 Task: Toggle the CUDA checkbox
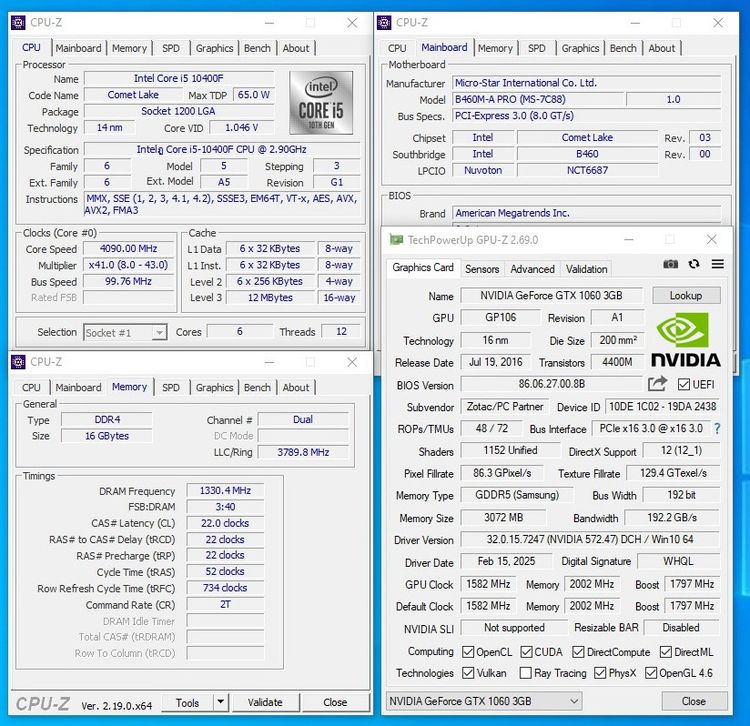pyautogui.click(x=526, y=652)
